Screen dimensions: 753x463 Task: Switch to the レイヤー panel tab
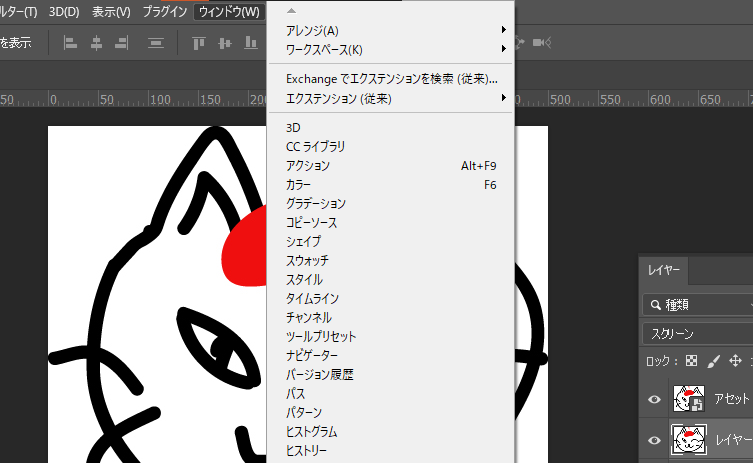click(x=664, y=270)
